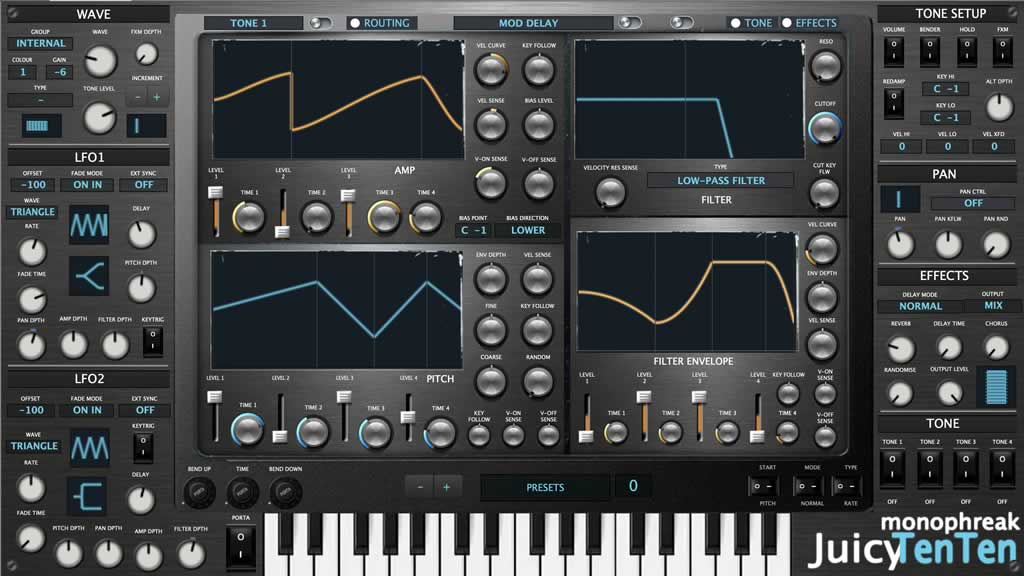This screenshot has height=576, width=1024.
Task: Open the Delay Mode Normal dropdown
Action: pos(920,306)
